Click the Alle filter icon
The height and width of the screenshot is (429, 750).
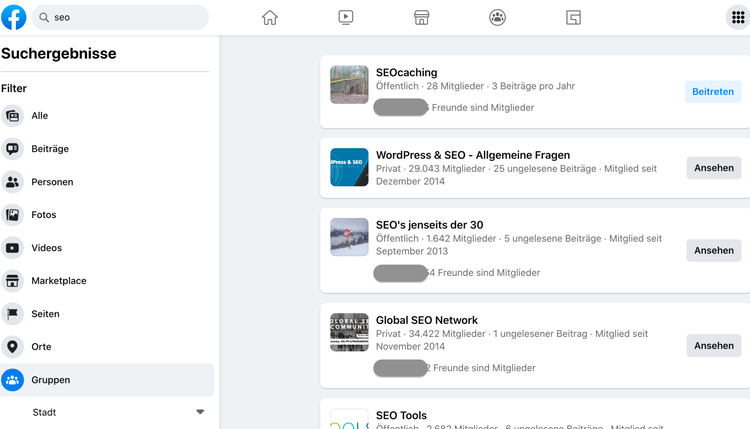[x=12, y=116]
